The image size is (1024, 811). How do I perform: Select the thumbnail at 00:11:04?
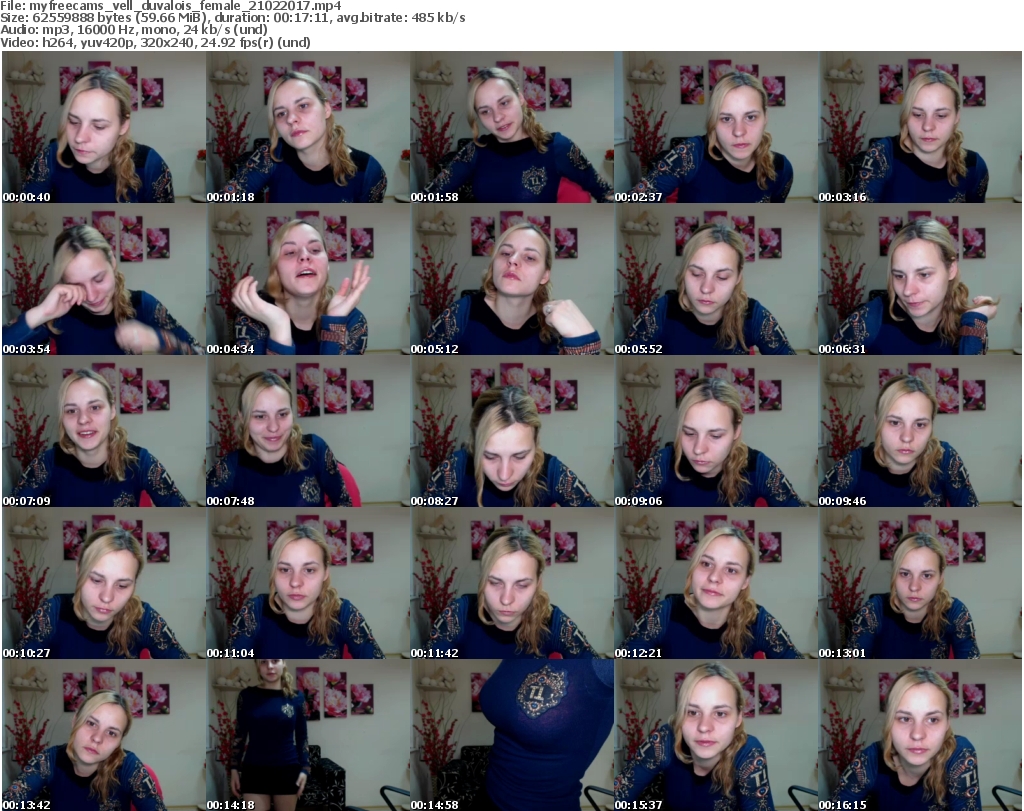[308, 583]
